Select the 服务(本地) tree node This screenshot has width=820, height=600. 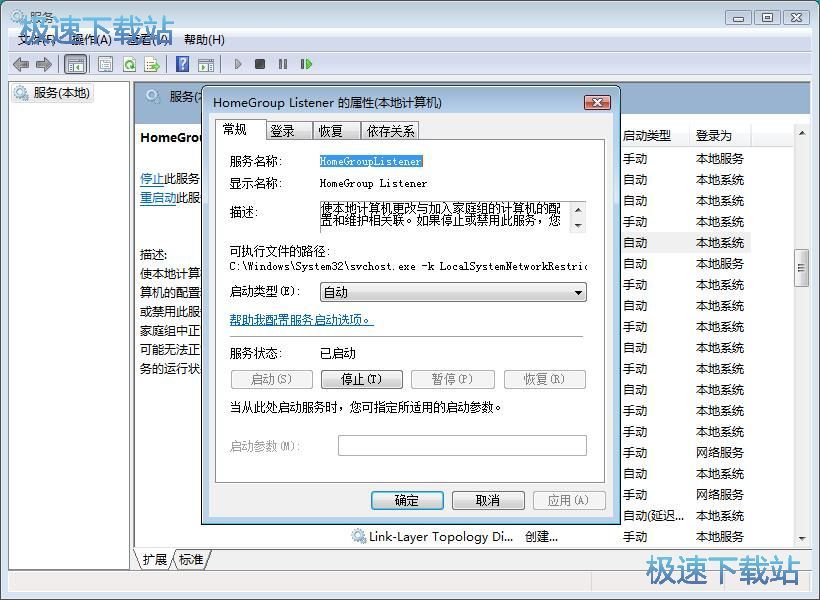[53, 93]
